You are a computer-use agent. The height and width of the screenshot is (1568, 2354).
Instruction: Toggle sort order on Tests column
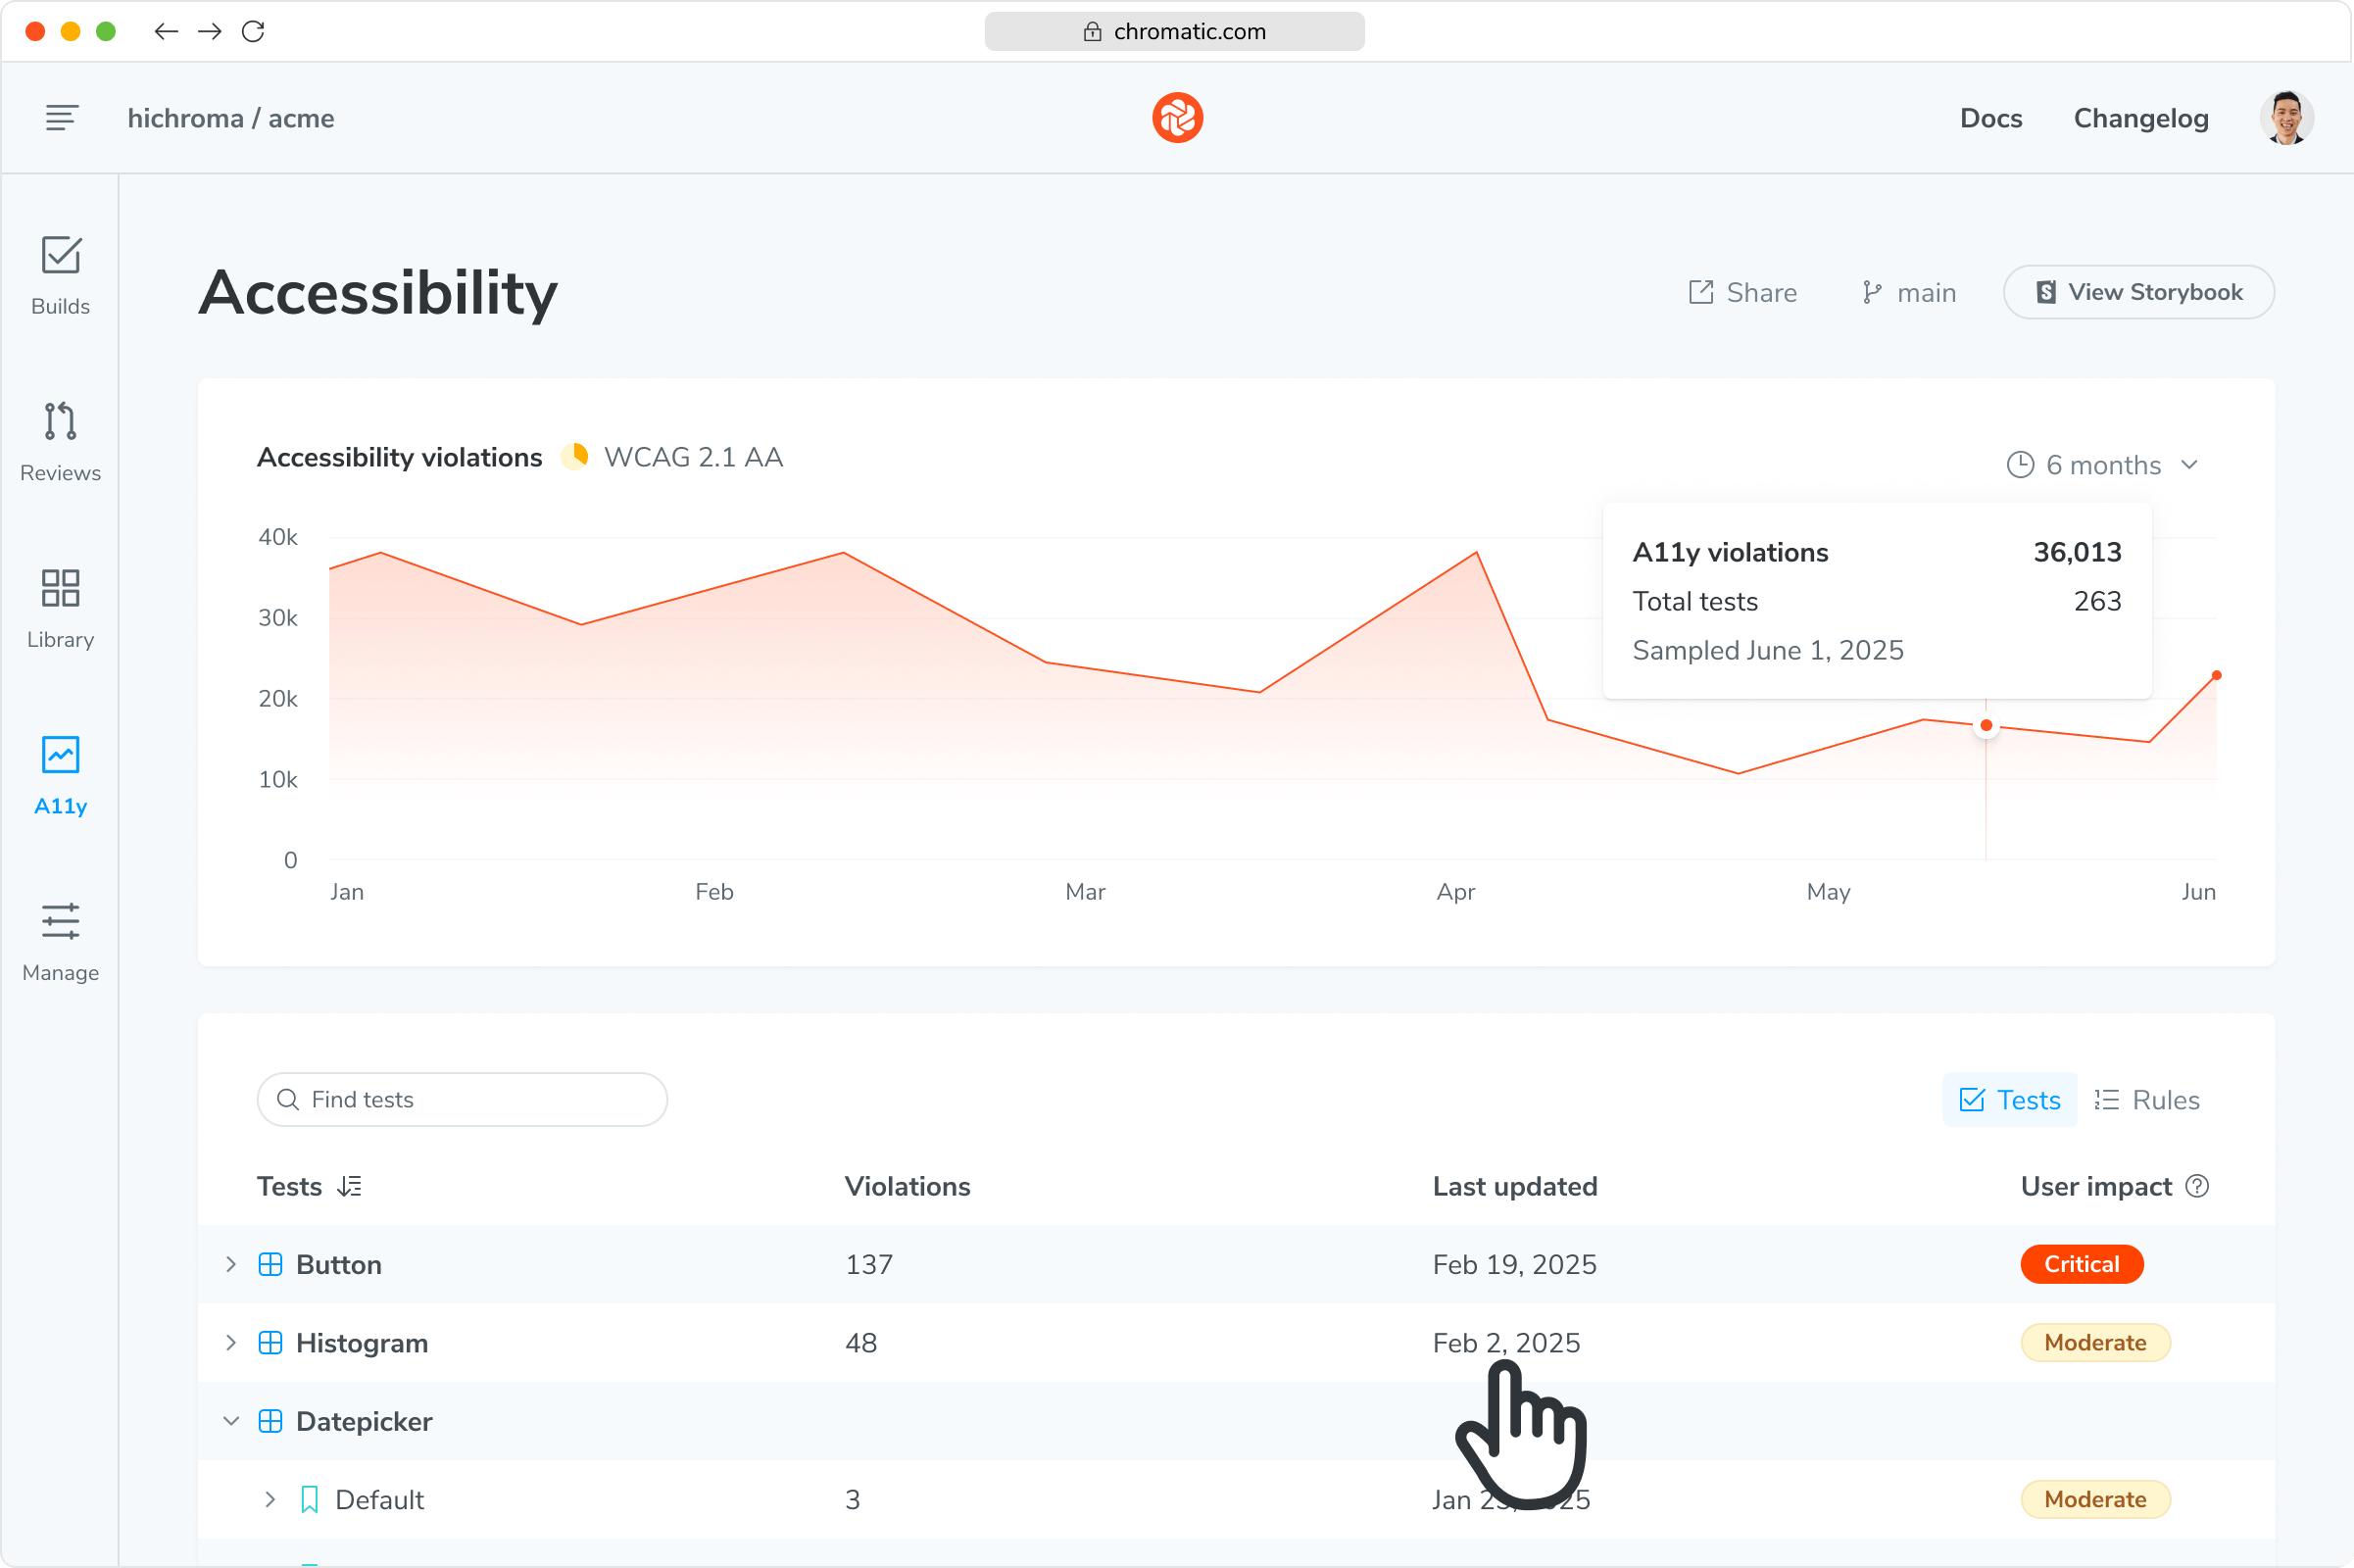pos(350,1186)
